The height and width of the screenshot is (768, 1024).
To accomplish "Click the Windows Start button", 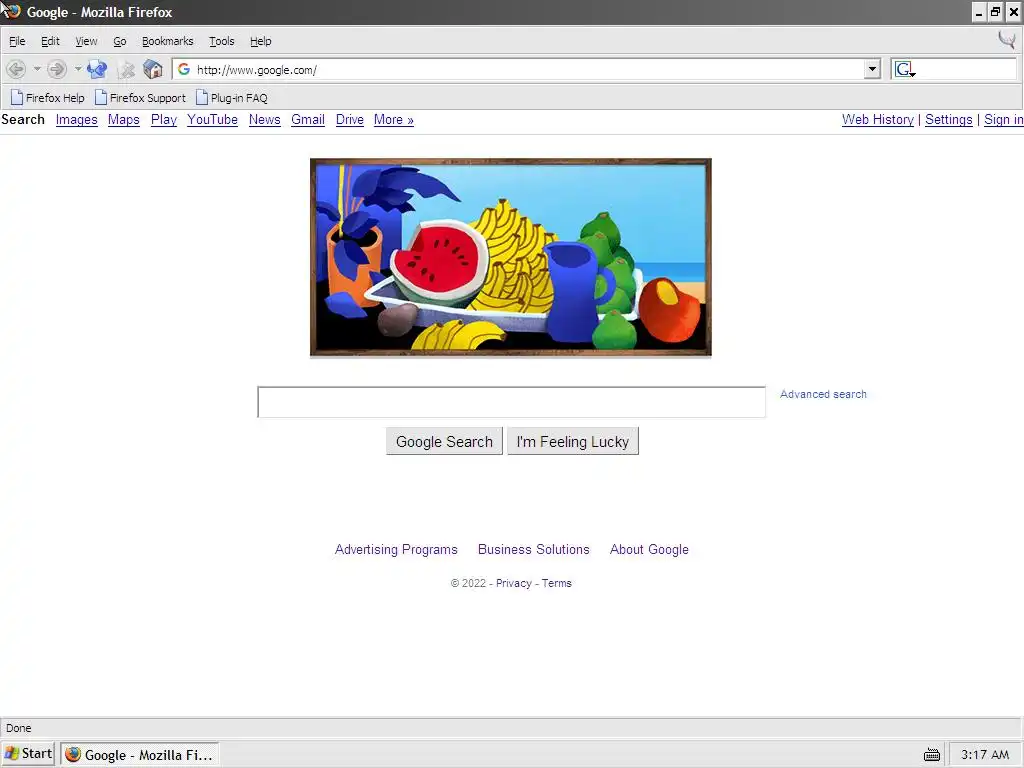I will click(x=28, y=754).
